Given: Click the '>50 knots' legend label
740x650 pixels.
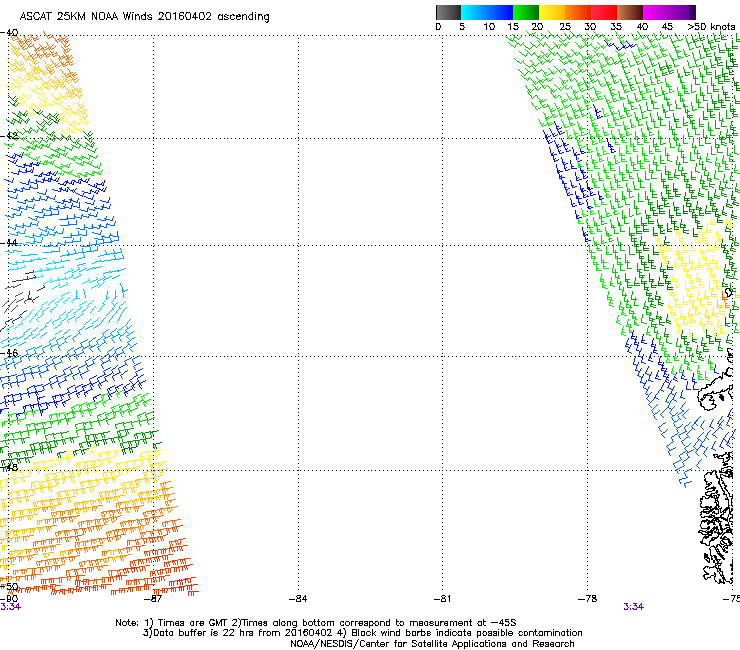Looking at the screenshot, I should [711, 27].
